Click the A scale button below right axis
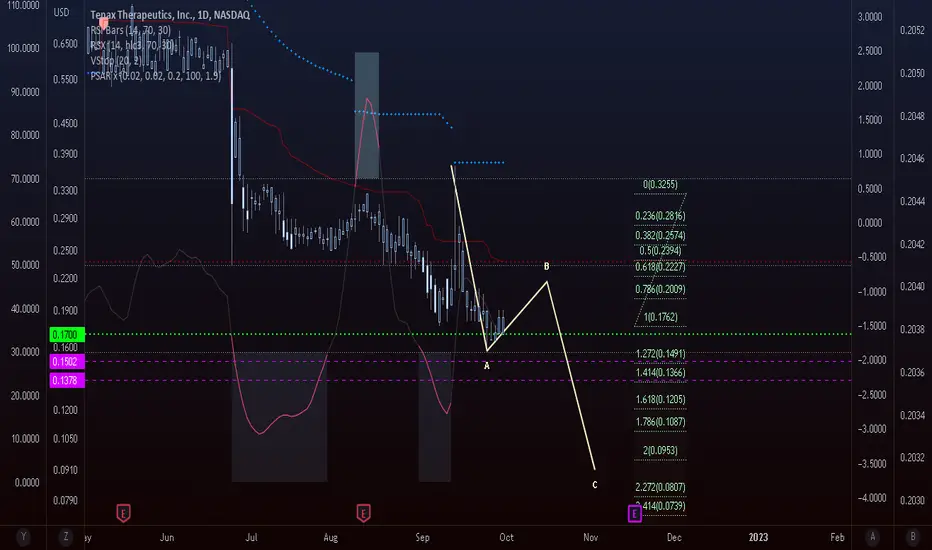Viewport: 932px width, 550px height. [872, 537]
